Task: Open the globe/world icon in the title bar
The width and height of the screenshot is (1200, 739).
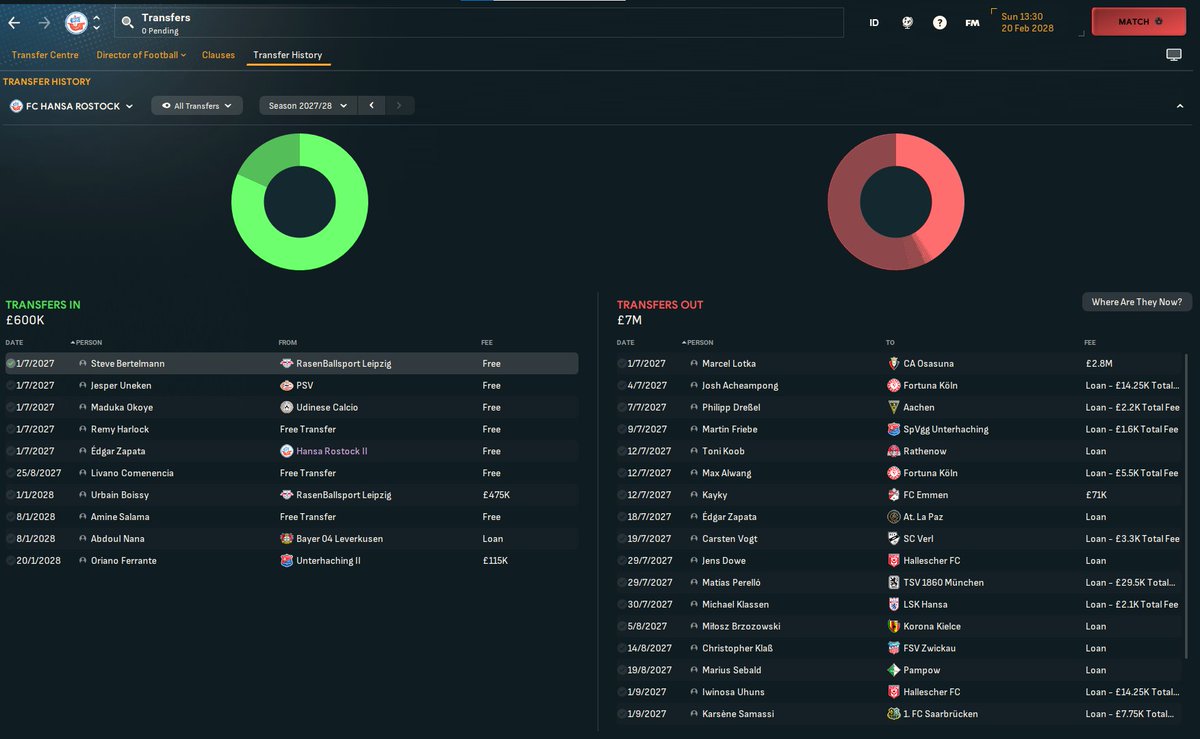Action: [x=907, y=21]
